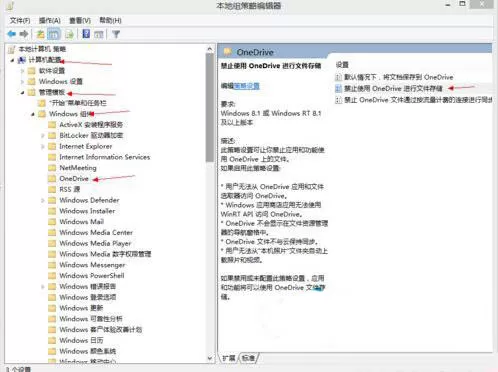Viewport: 498px width, 372px height.
Task: Open the 查看(V) menu
Action: click(80, 21)
